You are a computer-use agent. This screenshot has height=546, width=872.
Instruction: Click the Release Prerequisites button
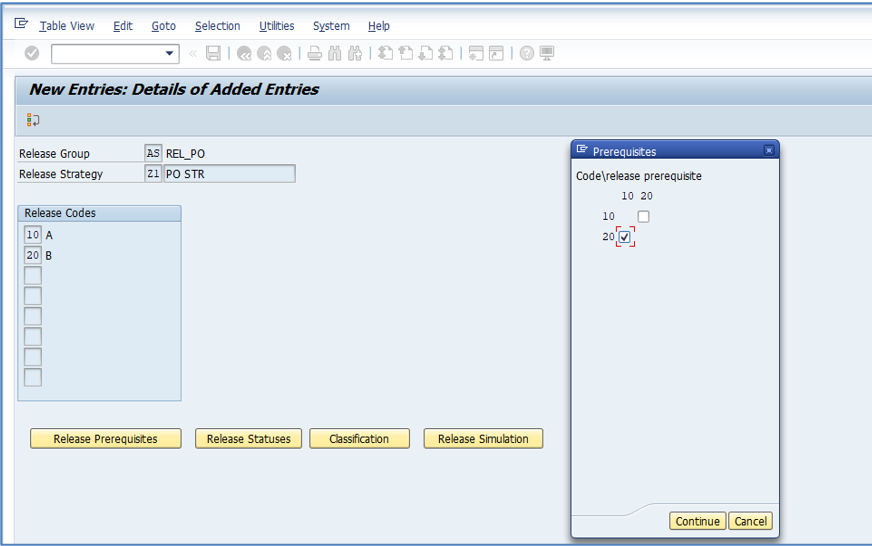click(x=106, y=439)
